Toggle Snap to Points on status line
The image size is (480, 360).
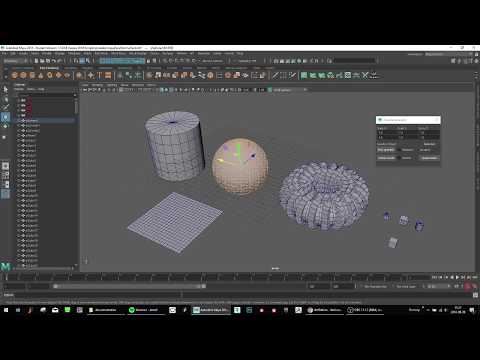click(177, 61)
